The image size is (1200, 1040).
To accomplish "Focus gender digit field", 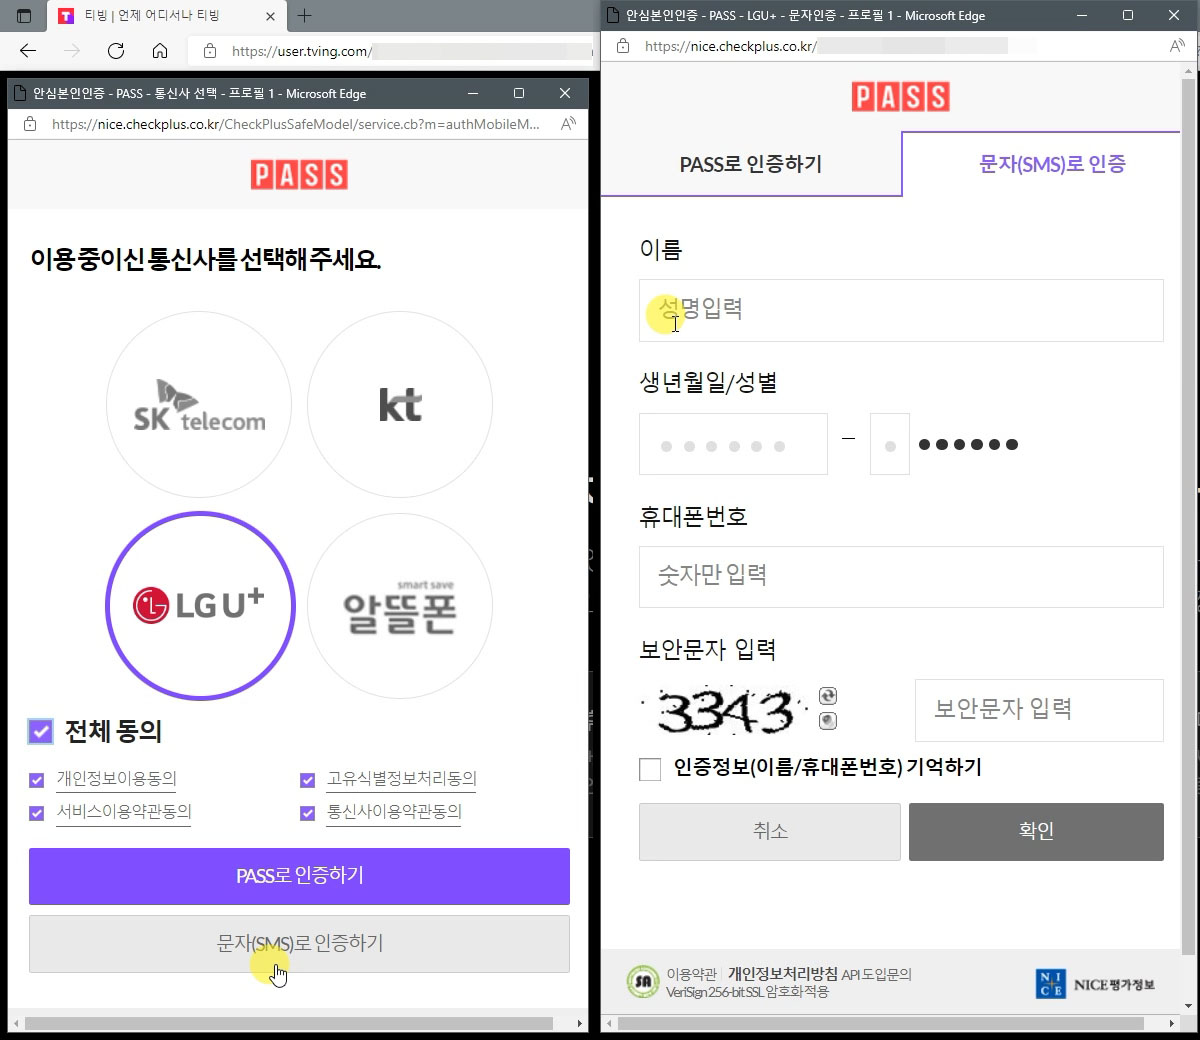I will tap(890, 444).
